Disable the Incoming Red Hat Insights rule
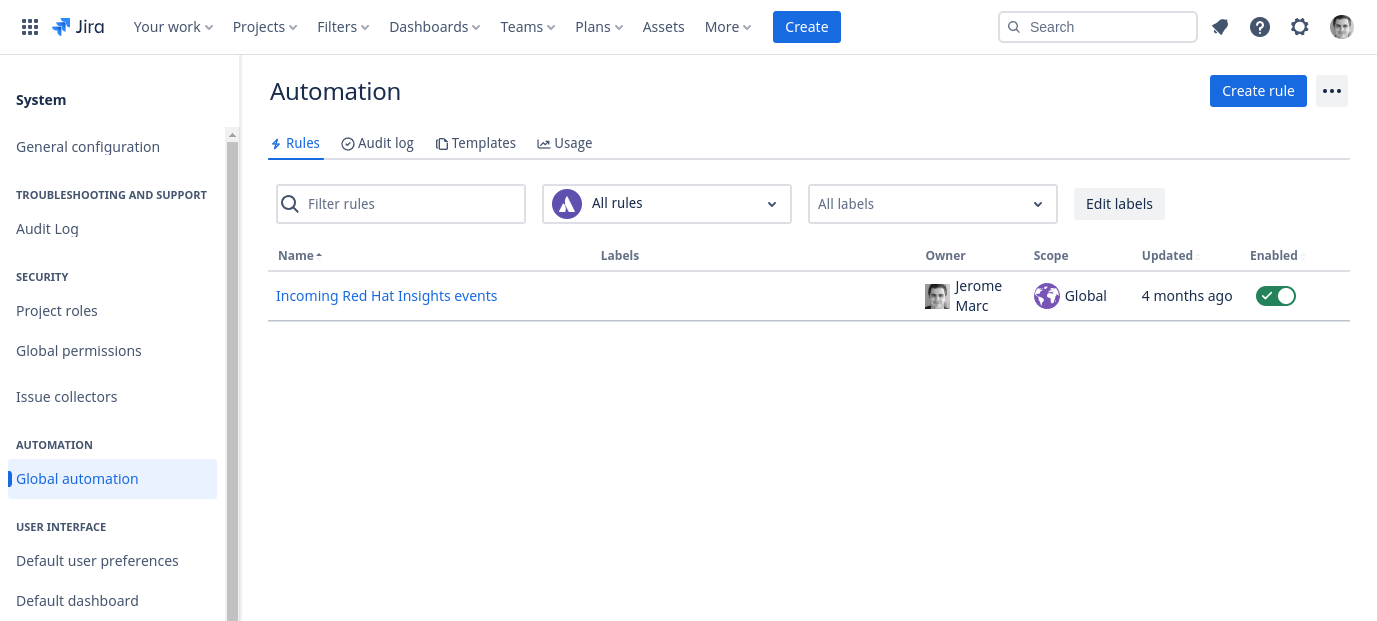 (x=1275, y=296)
